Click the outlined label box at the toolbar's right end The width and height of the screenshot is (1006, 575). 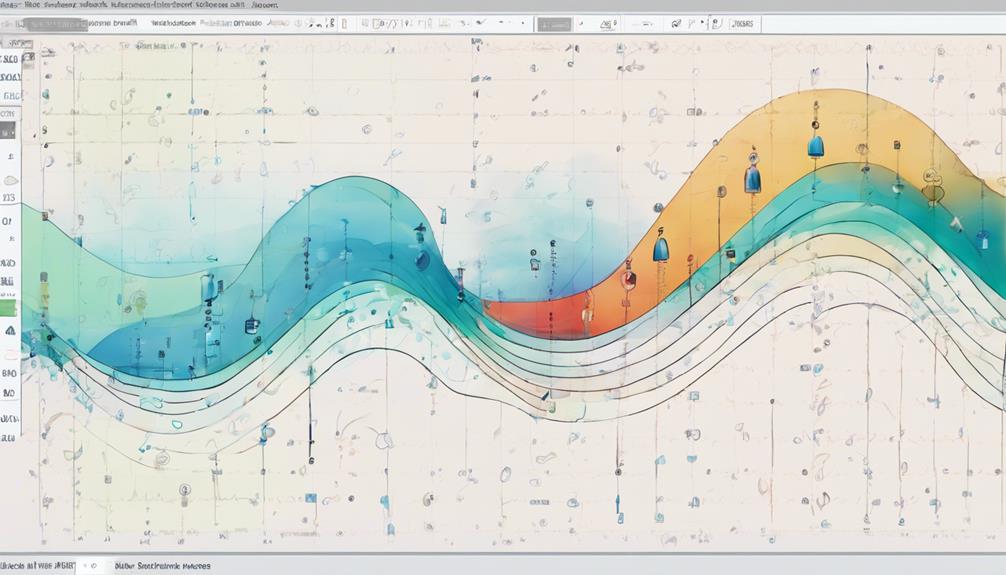coord(743,24)
